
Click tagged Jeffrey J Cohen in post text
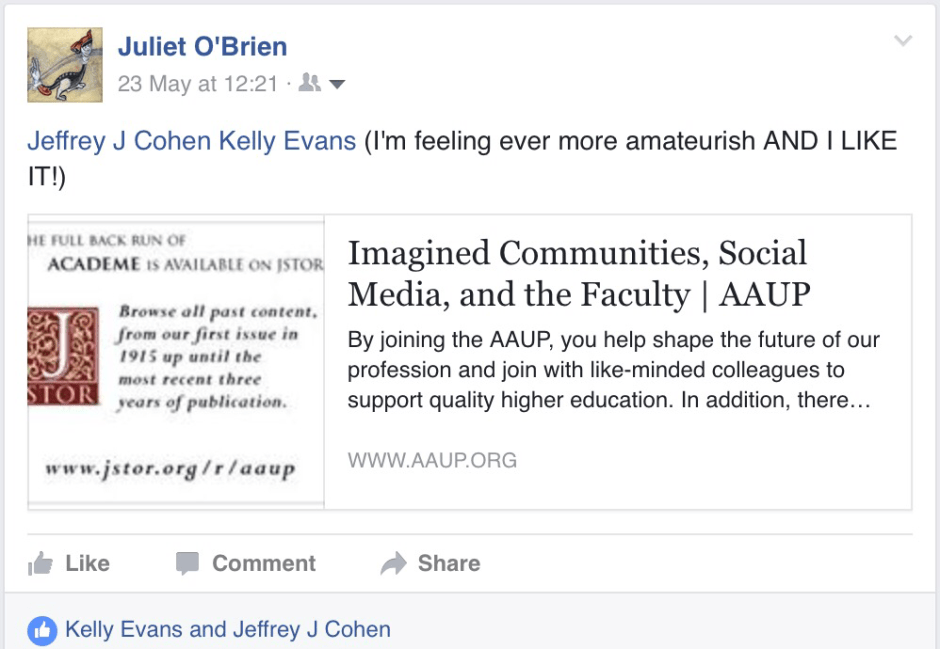coord(119,141)
